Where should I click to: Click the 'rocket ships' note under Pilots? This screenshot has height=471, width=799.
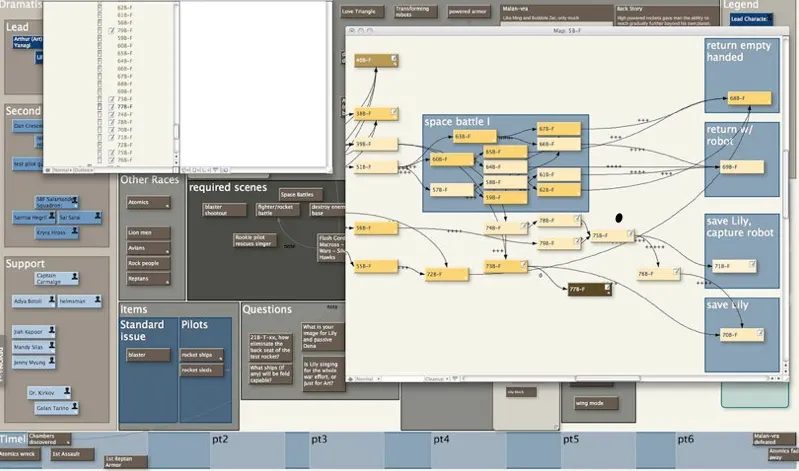point(202,355)
